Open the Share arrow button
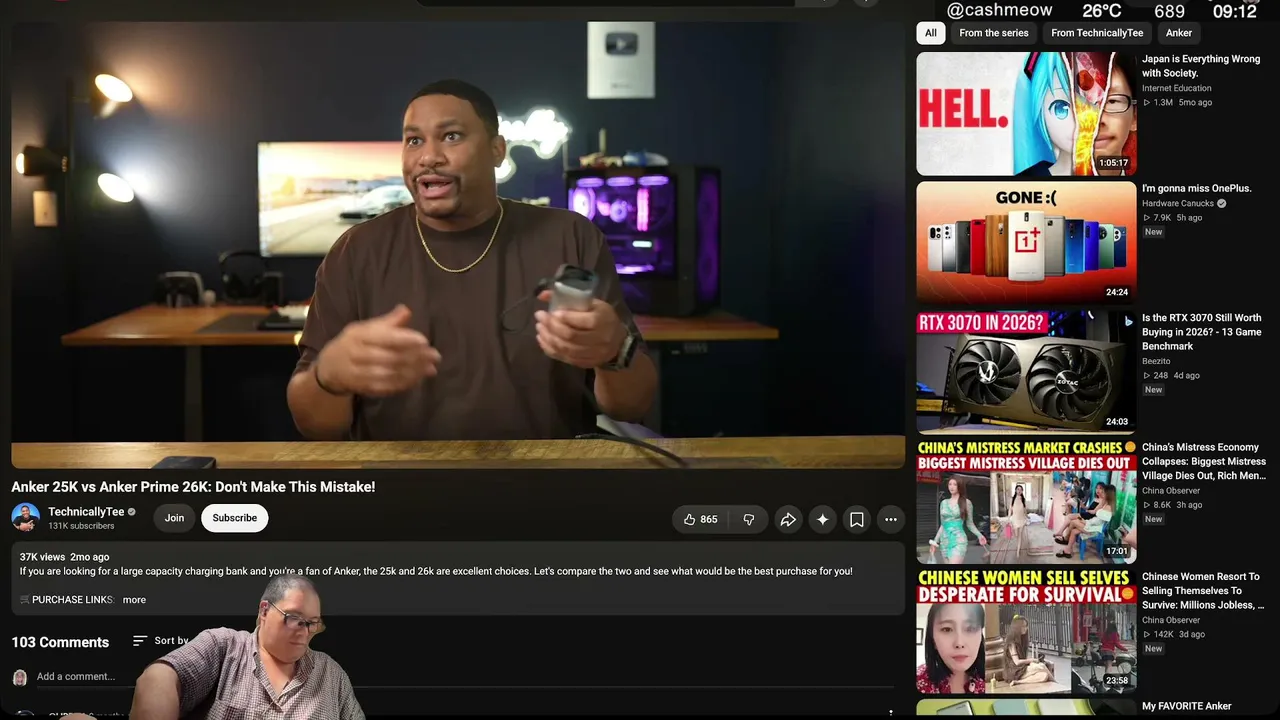The image size is (1280, 720). click(788, 519)
